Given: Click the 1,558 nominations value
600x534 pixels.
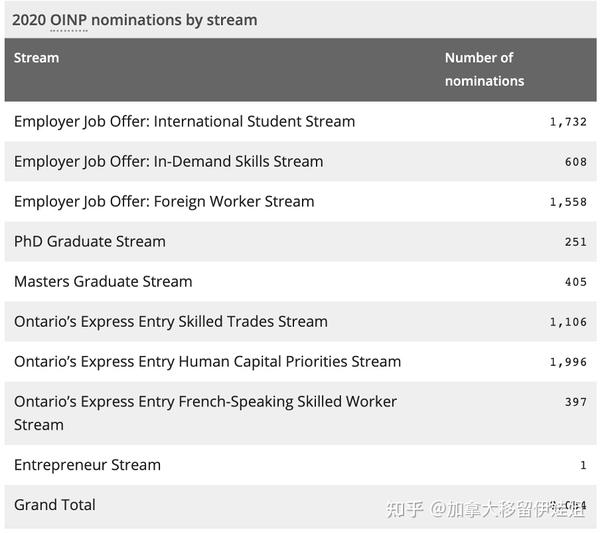Looking at the screenshot, I should [568, 202].
